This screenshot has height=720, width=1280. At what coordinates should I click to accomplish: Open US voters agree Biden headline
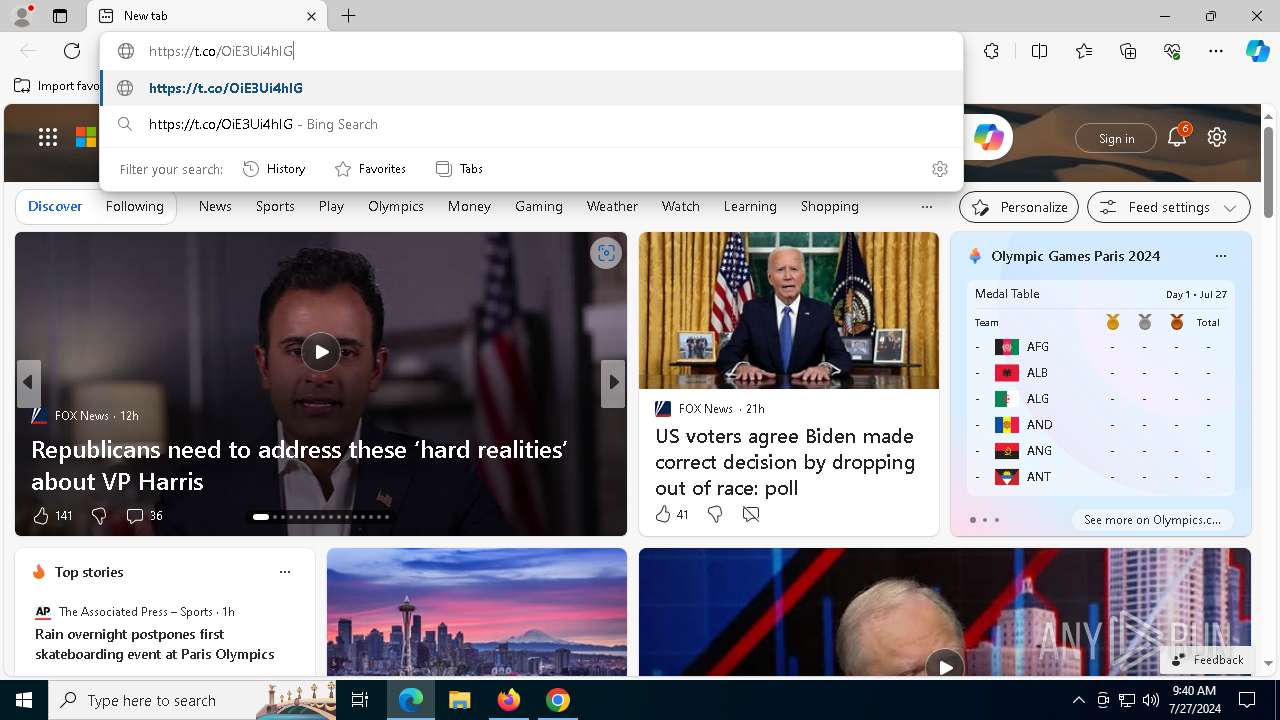[x=785, y=462]
